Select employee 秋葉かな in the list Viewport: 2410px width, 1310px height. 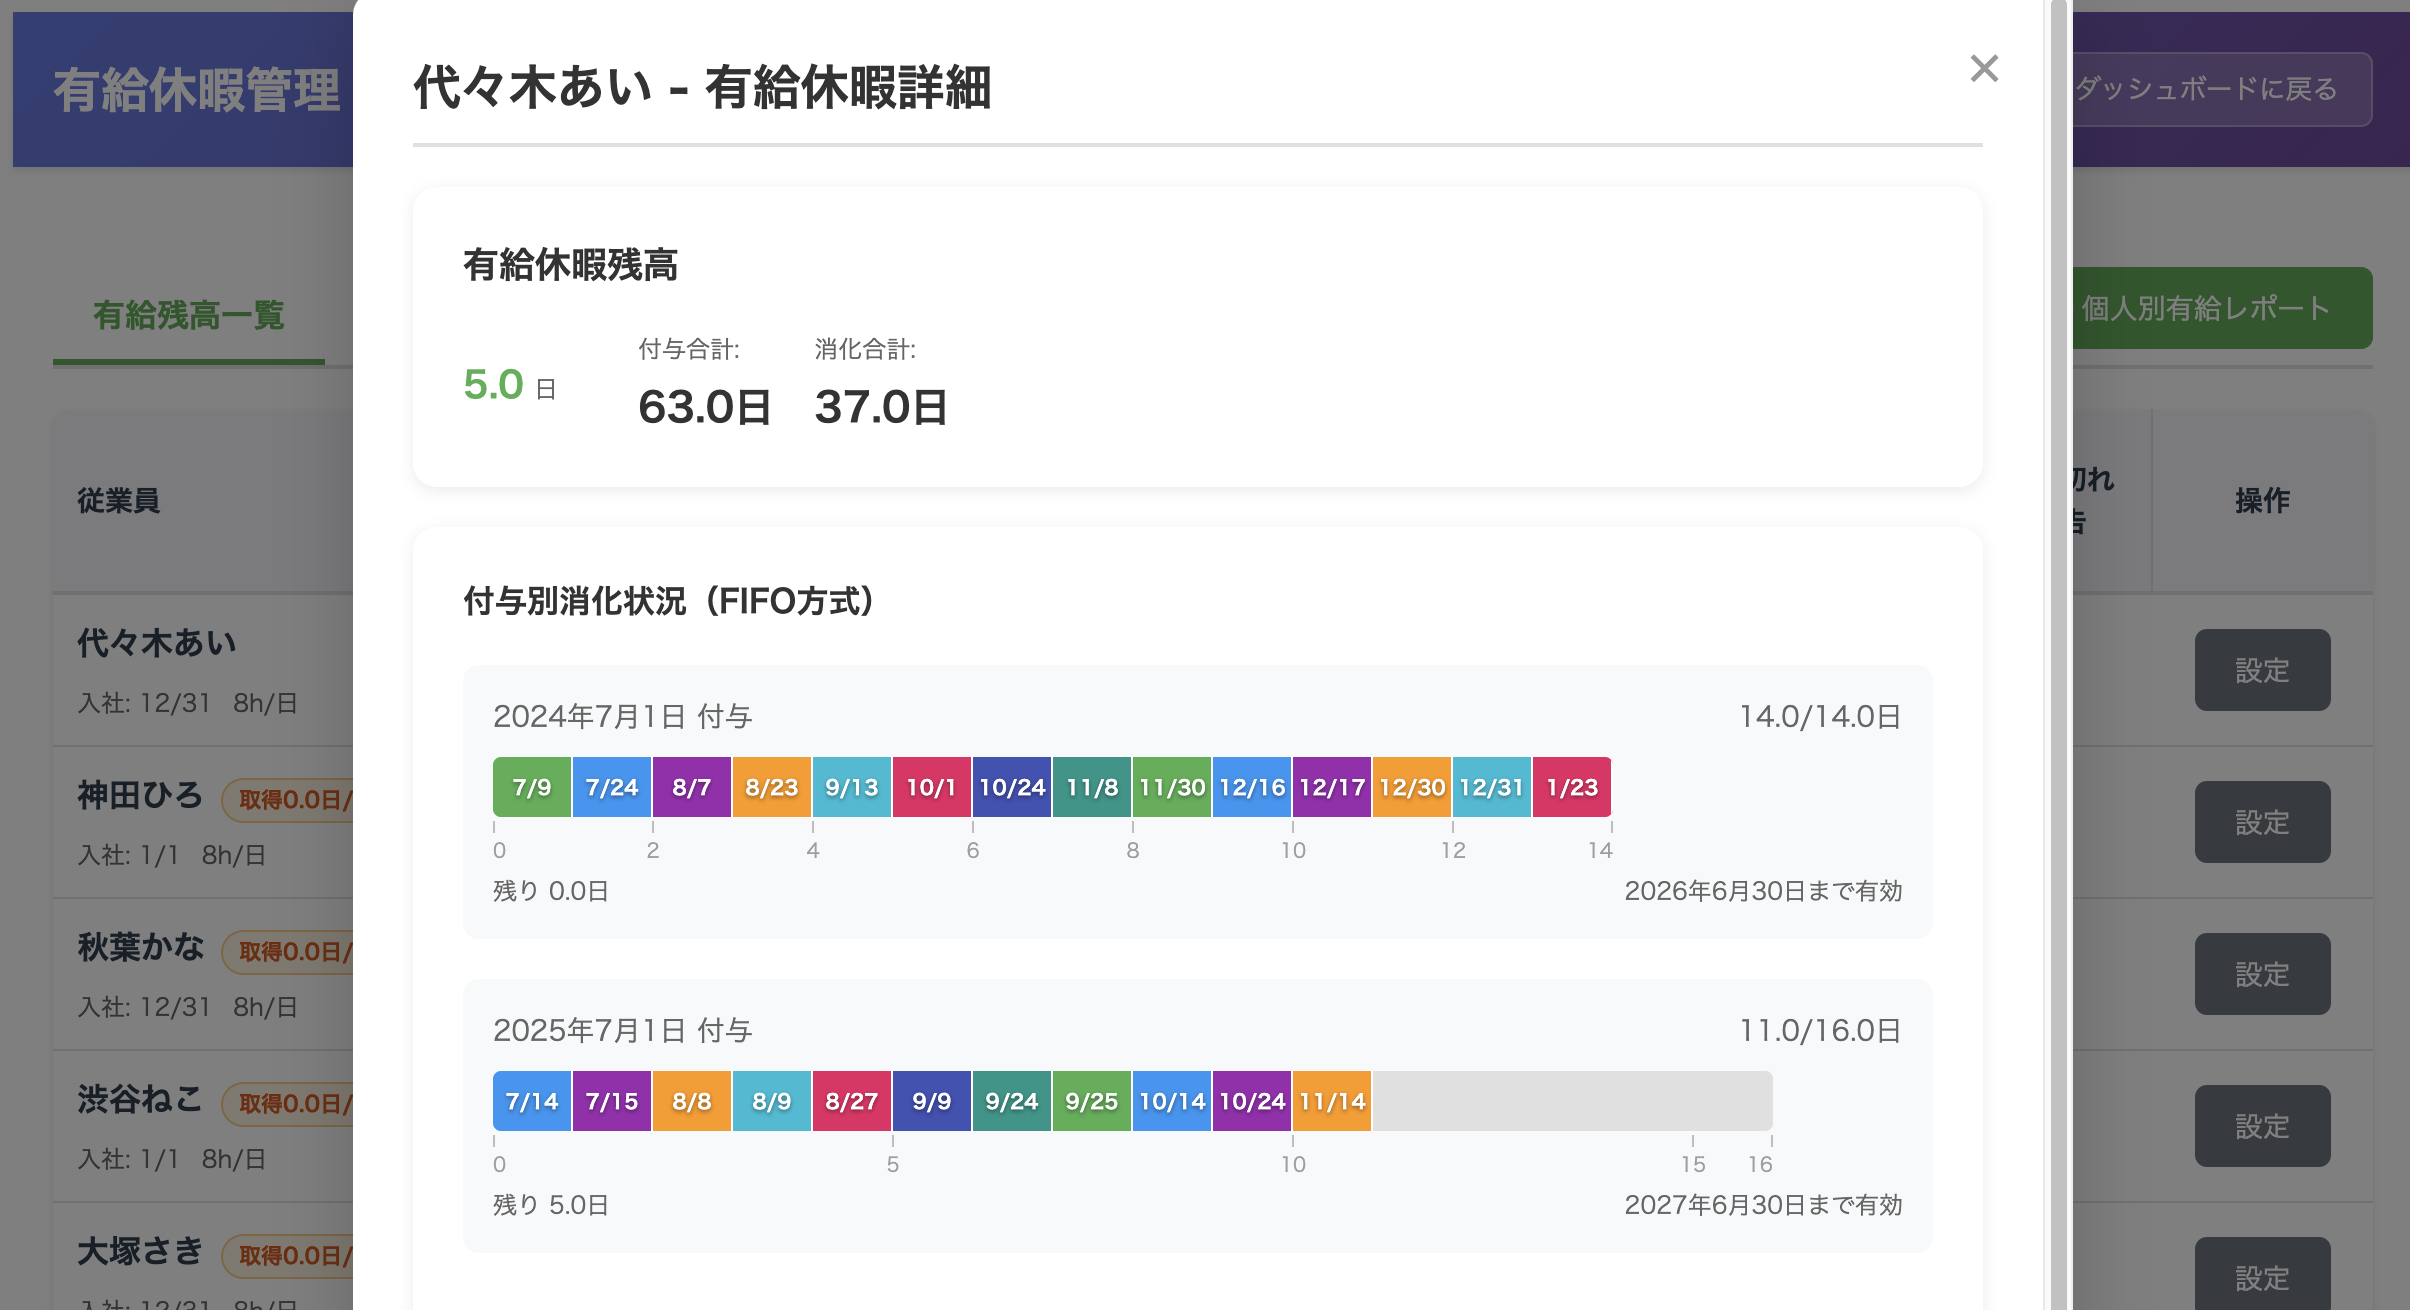[x=140, y=949]
